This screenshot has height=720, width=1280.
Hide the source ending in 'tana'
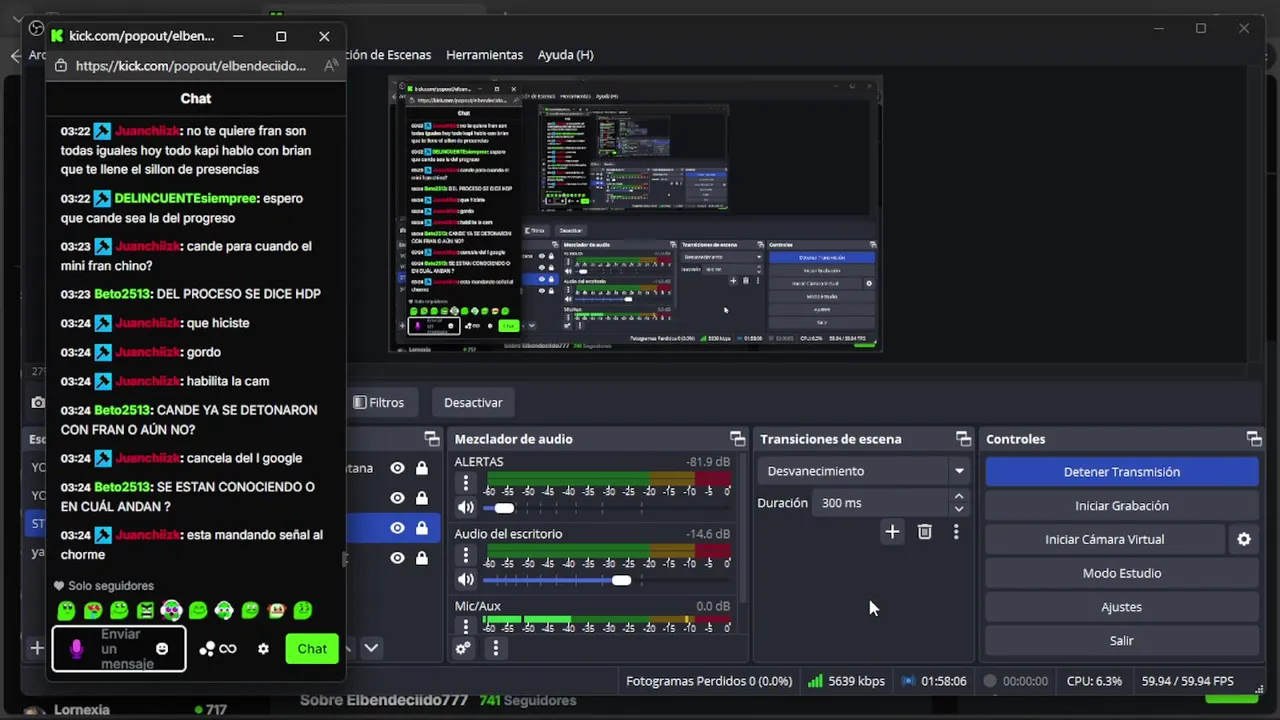point(397,468)
